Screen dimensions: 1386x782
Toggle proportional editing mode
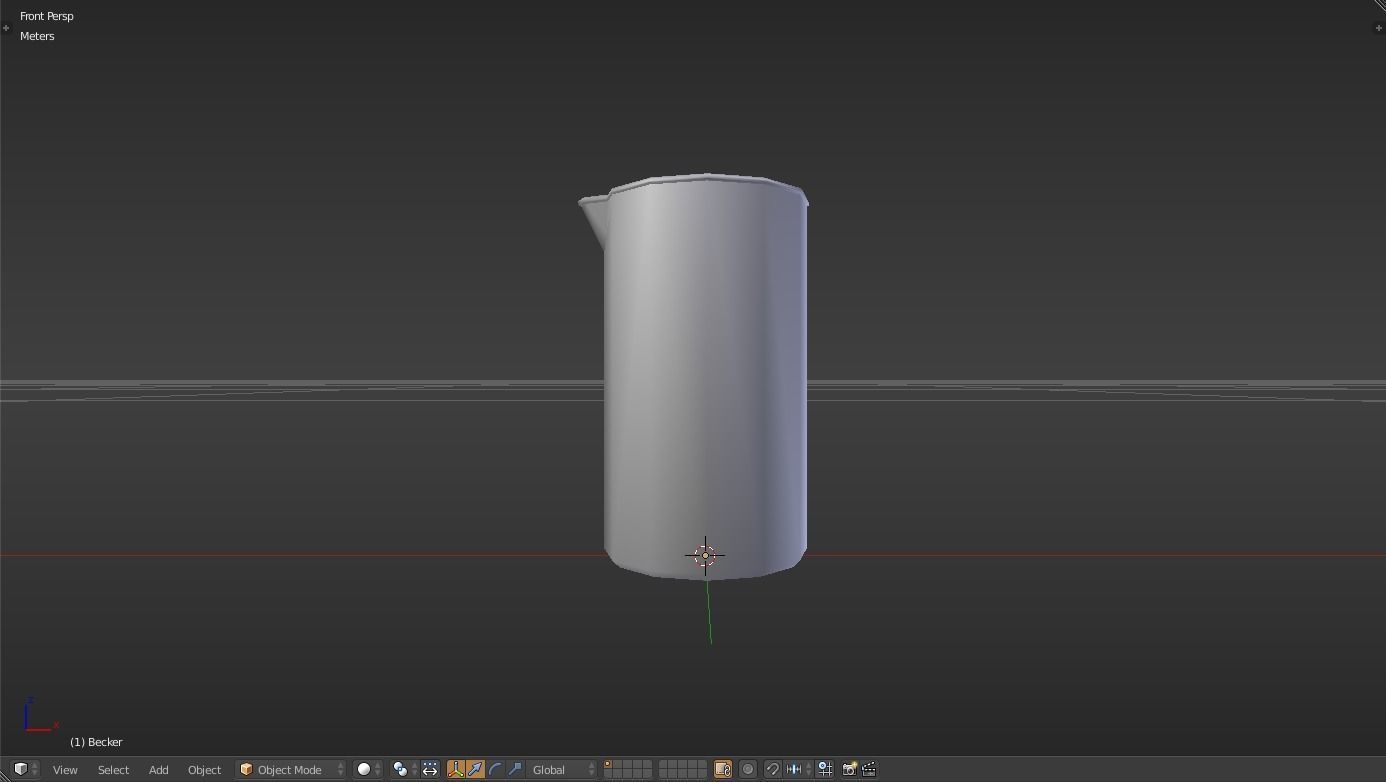(748, 769)
